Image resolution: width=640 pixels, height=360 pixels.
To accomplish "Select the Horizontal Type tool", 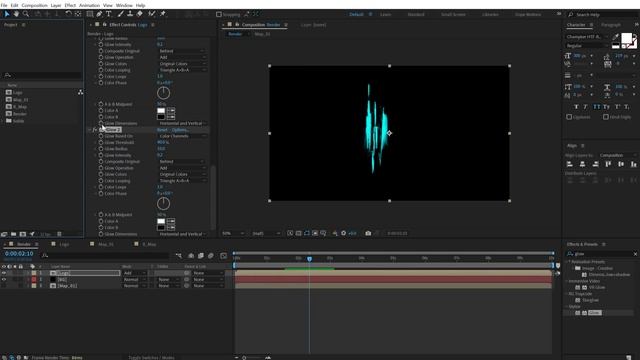I will pyautogui.click(x=109, y=14).
